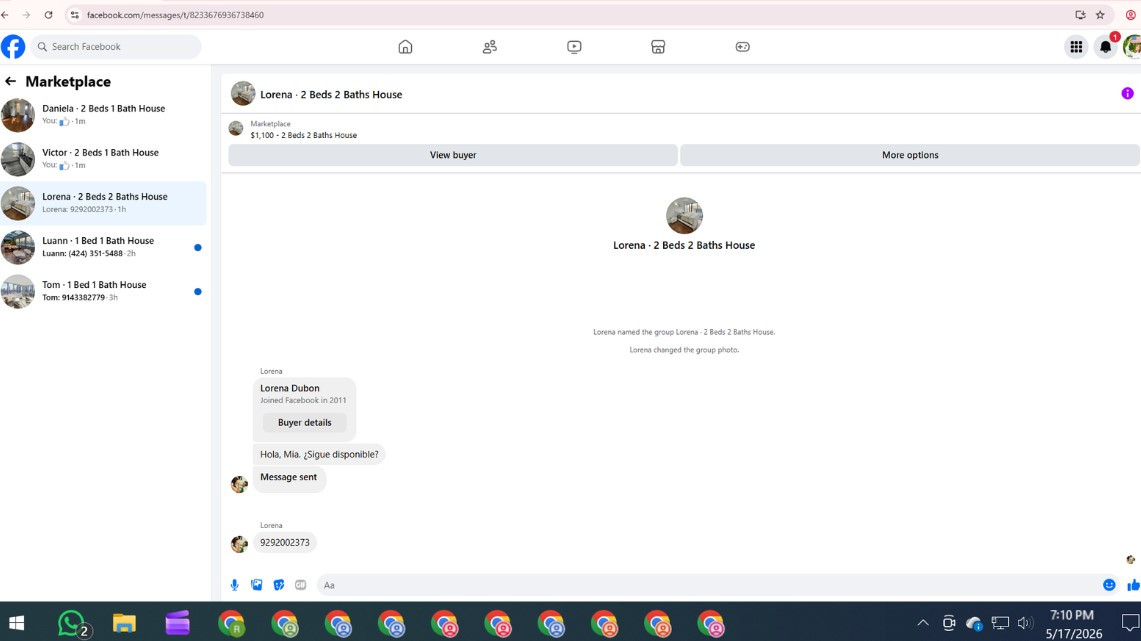Open Victor 2 Beds 1 Bath conversation
1141x641 pixels.
pyautogui.click(x=103, y=159)
